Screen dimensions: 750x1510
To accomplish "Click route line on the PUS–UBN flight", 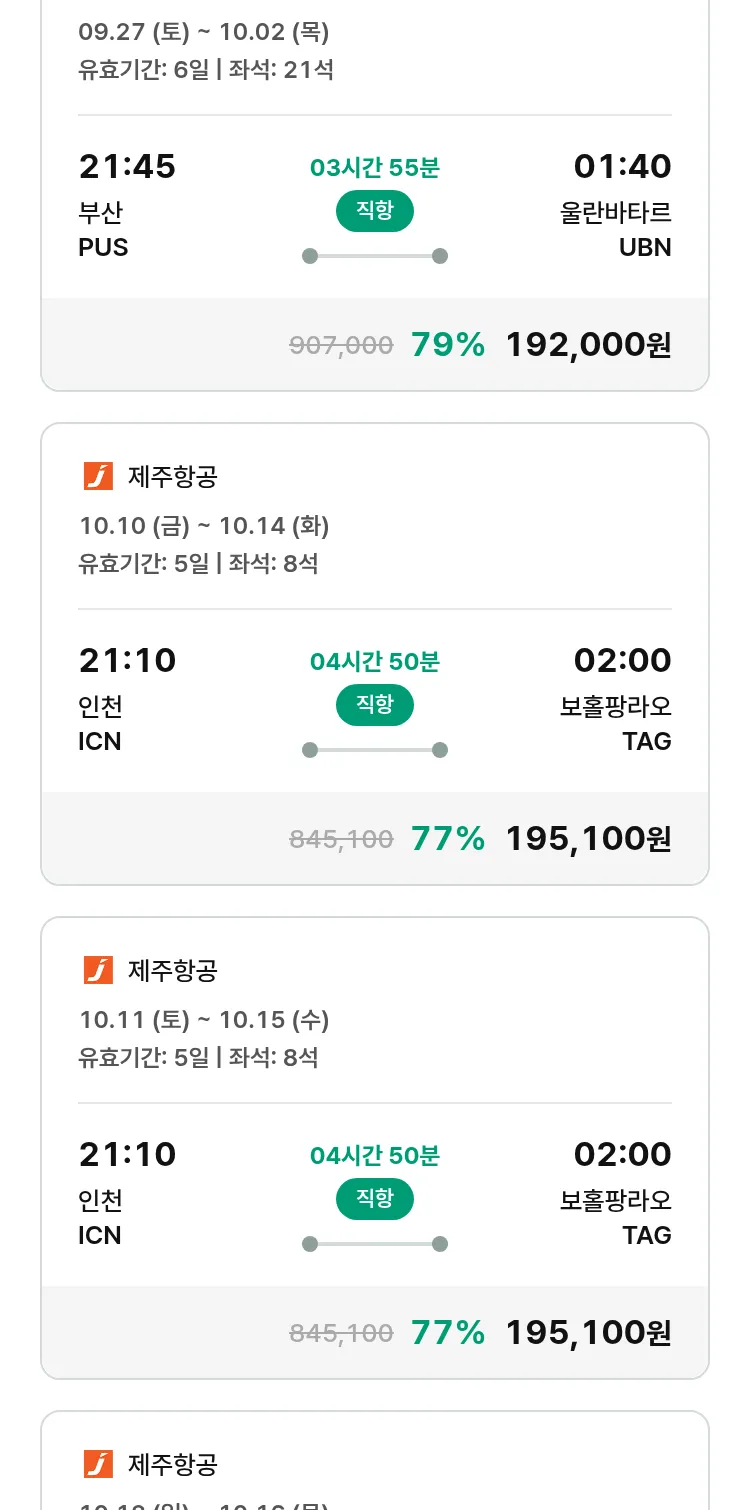I will (x=374, y=256).
